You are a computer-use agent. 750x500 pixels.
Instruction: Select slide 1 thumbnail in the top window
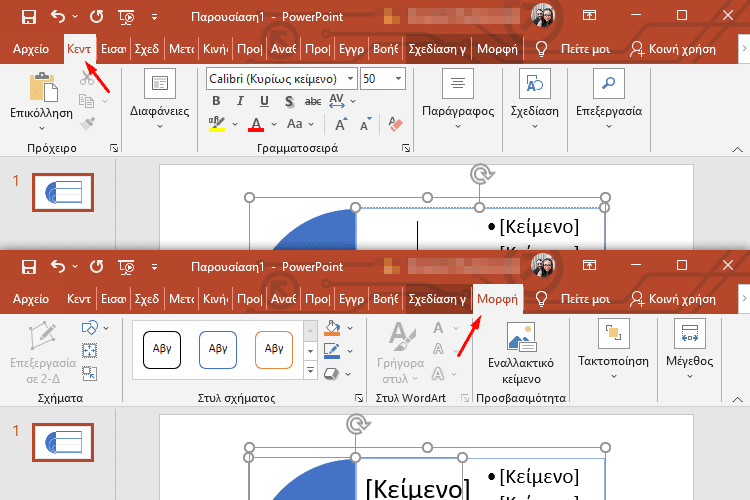click(x=63, y=192)
